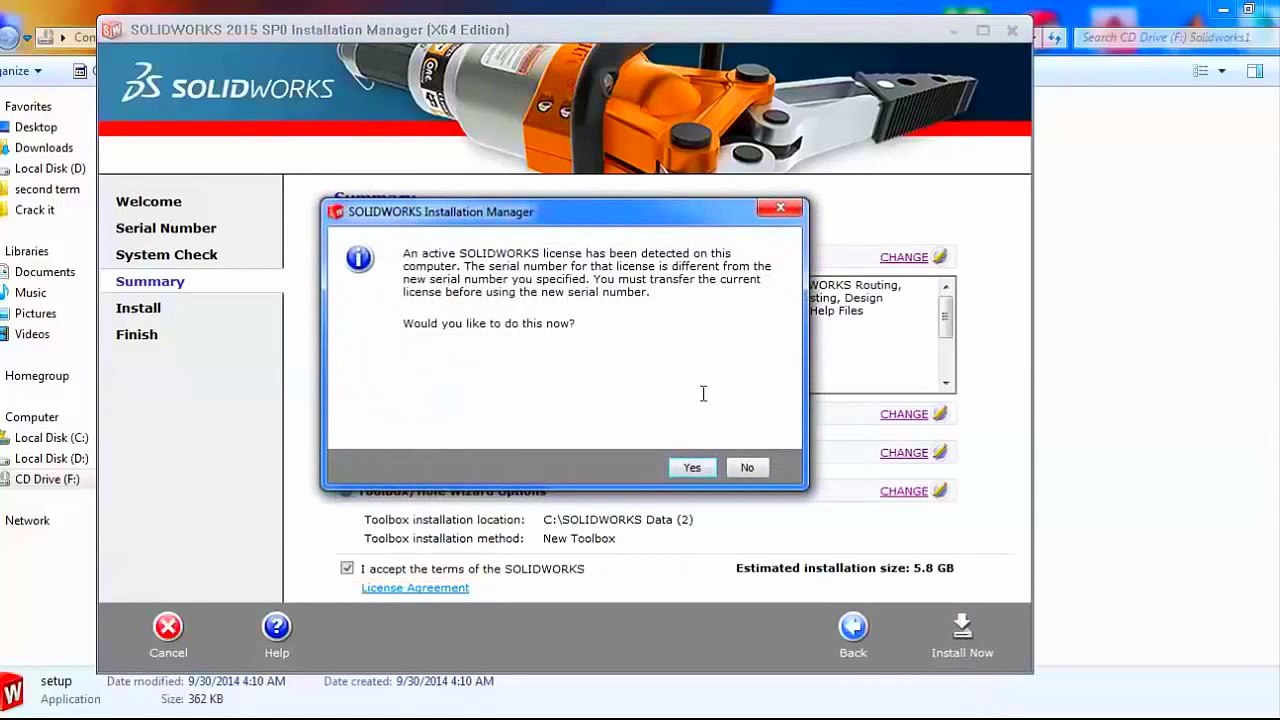
Task: Select CD Drive (F:) in navigation pane
Action: (x=46, y=479)
